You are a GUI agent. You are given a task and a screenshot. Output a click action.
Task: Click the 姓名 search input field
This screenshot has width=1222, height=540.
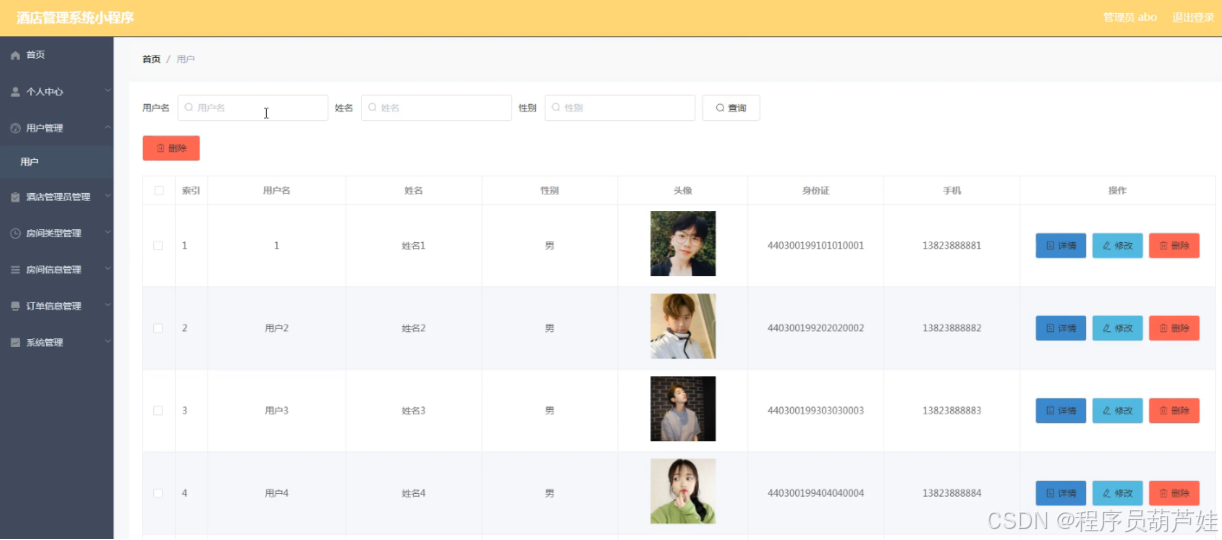click(436, 108)
